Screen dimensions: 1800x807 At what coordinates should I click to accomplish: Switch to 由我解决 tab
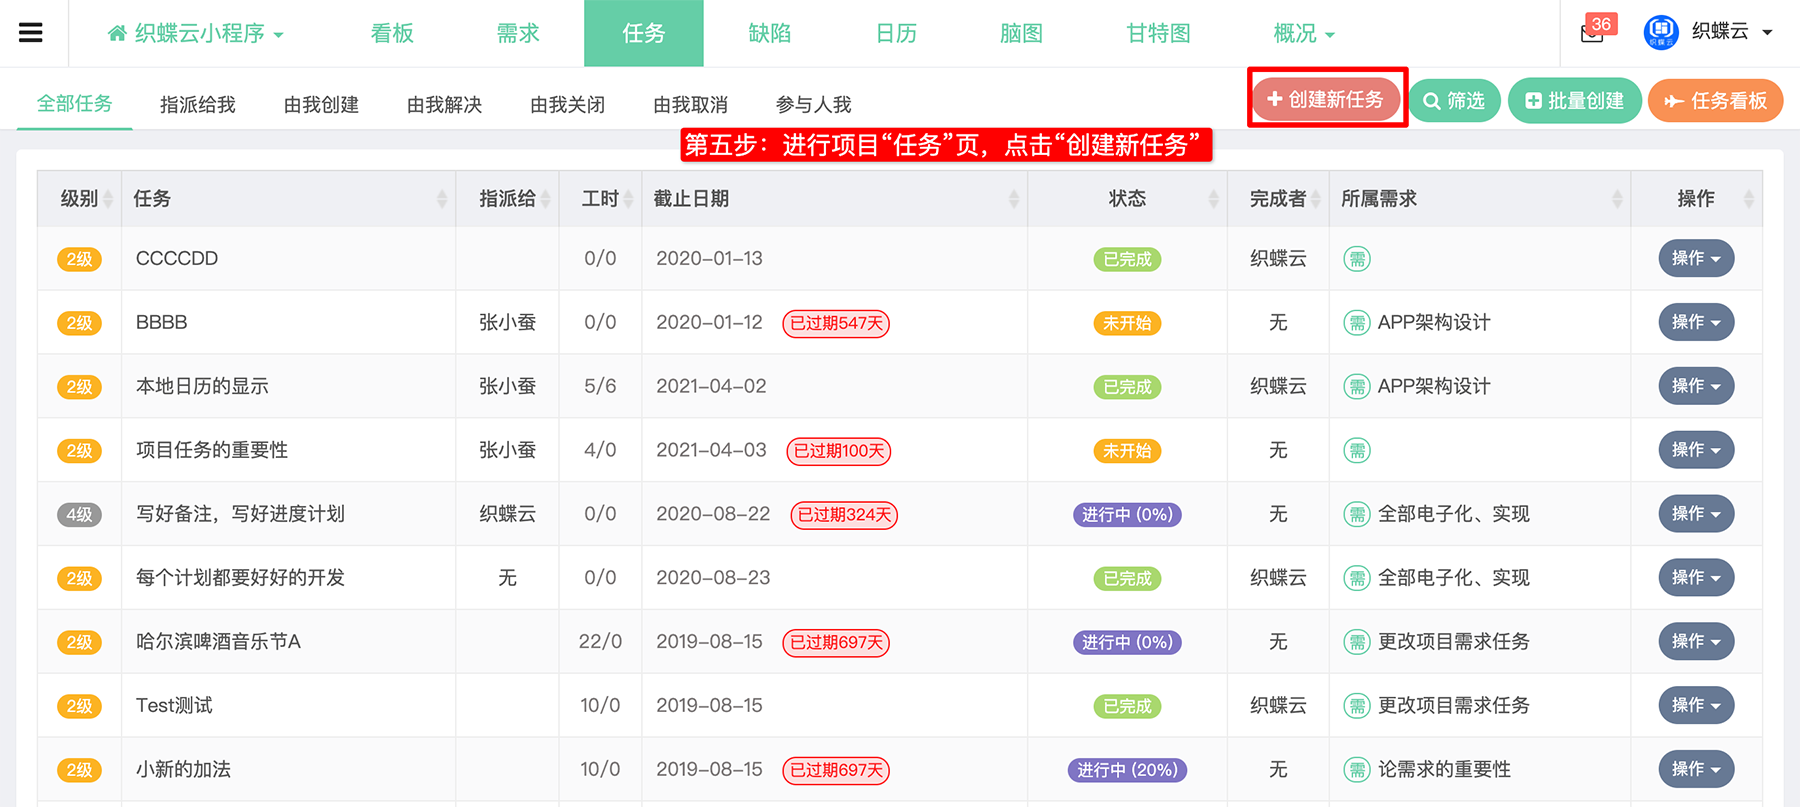445,105
